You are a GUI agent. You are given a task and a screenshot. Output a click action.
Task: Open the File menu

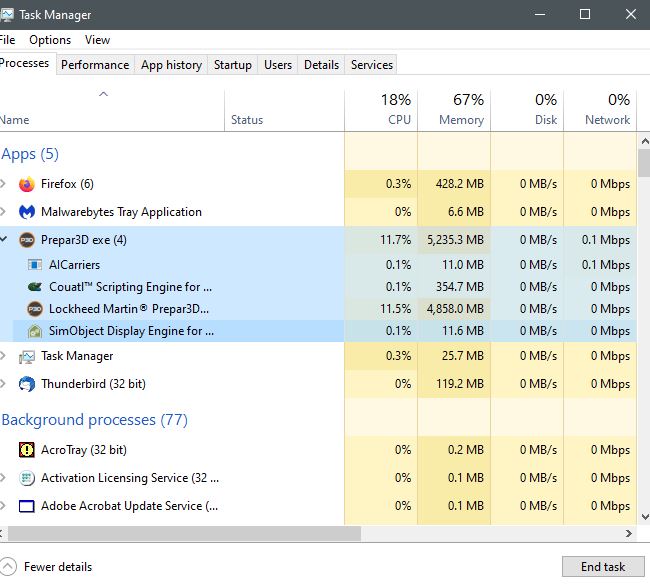(x=7, y=40)
